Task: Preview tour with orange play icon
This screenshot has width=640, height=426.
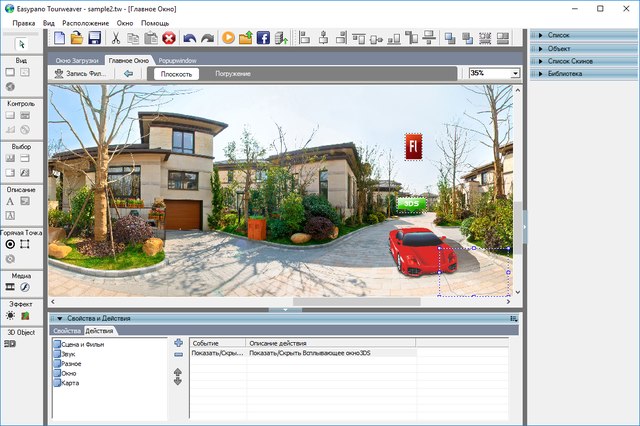Action: (x=228, y=38)
